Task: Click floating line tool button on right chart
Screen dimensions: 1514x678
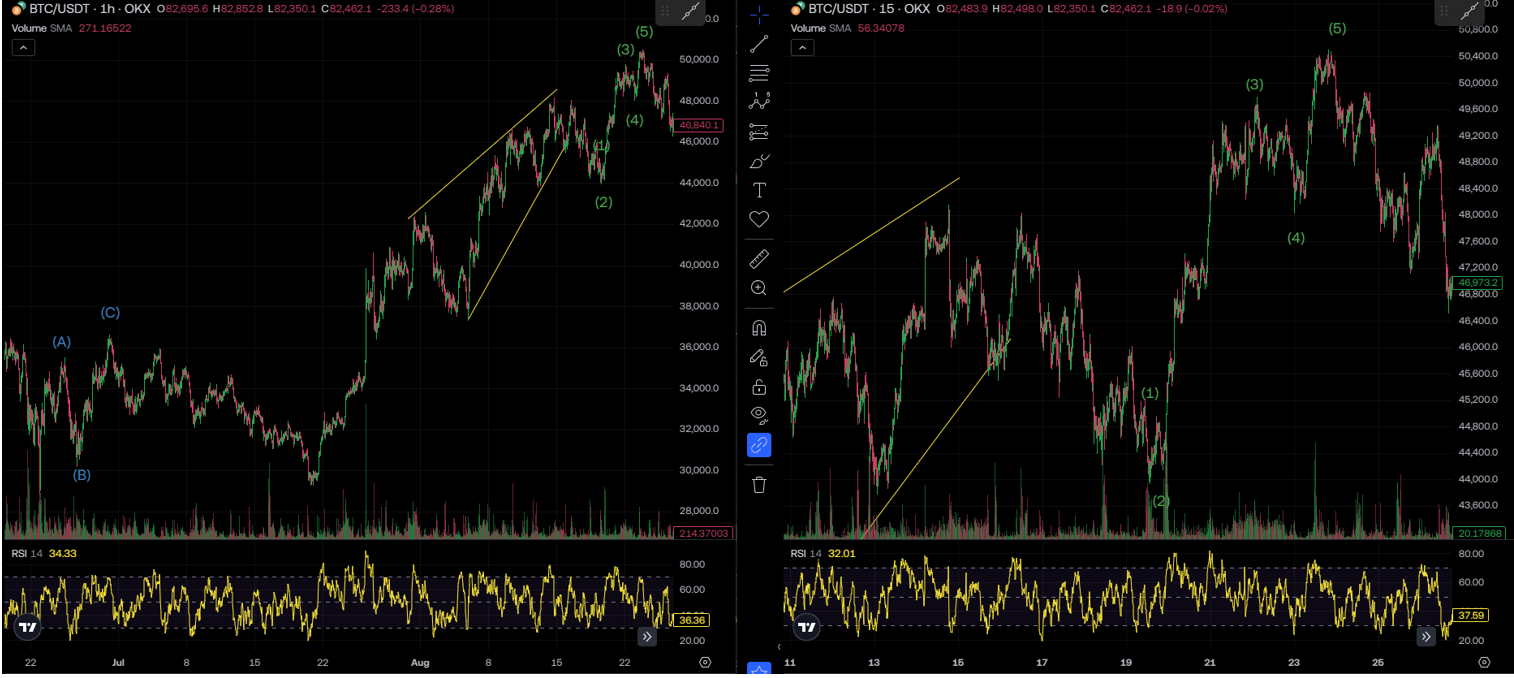Action: pos(1470,11)
